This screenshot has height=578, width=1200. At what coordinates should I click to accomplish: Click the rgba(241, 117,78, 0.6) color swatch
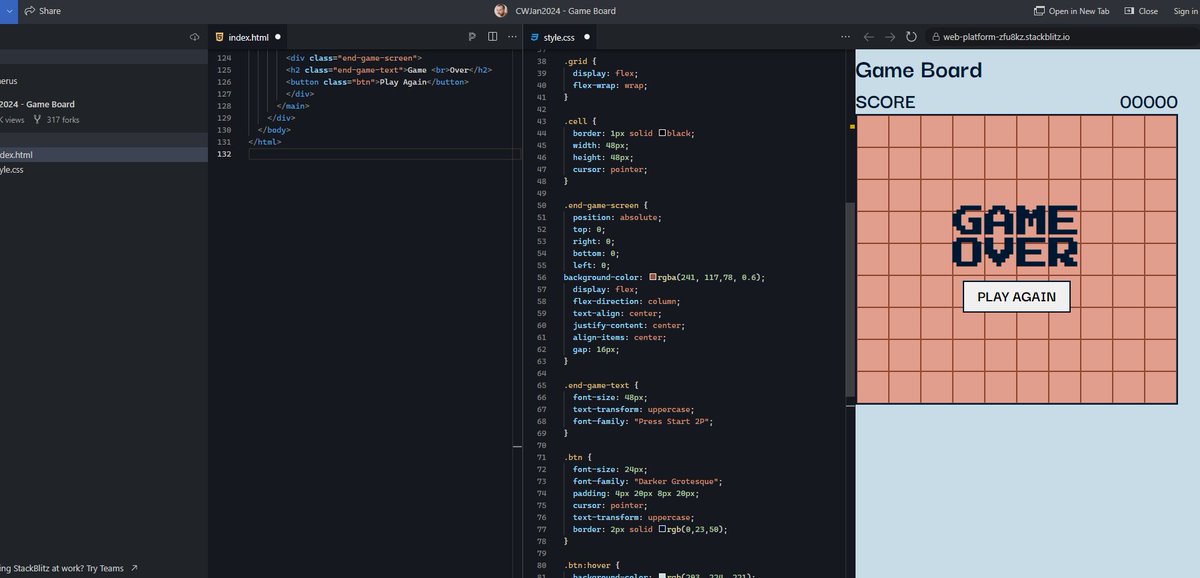[653, 277]
